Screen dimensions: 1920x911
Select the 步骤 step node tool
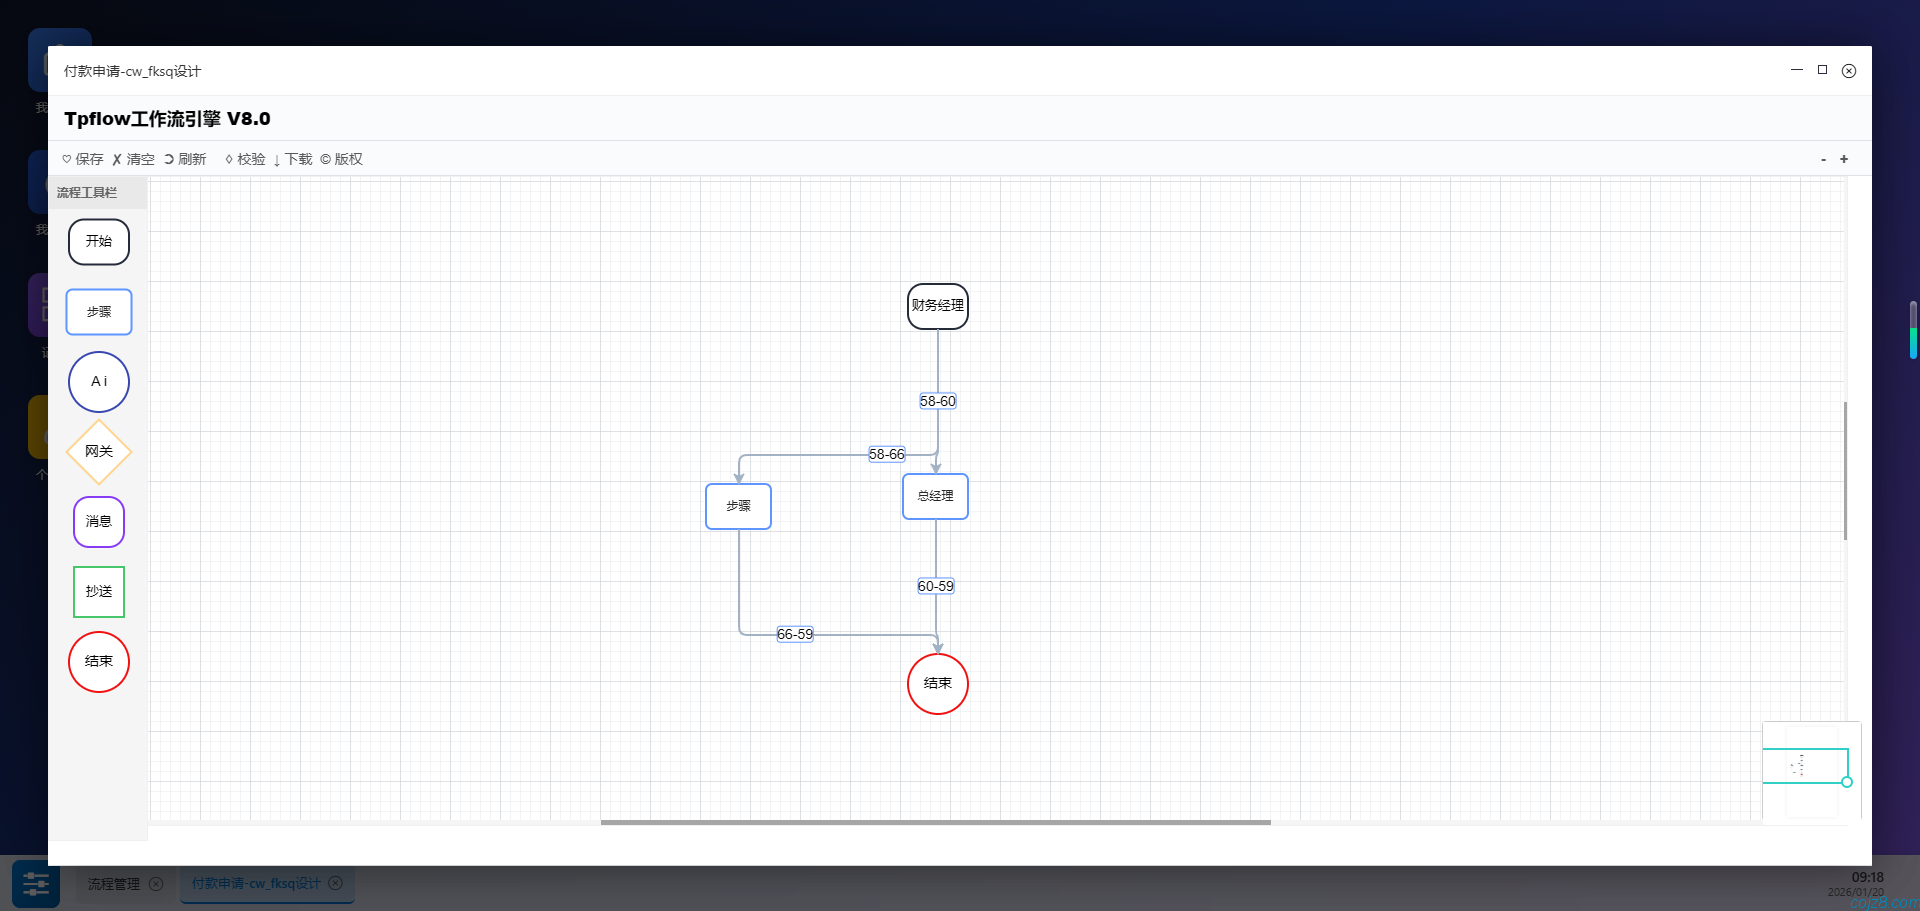click(x=99, y=312)
